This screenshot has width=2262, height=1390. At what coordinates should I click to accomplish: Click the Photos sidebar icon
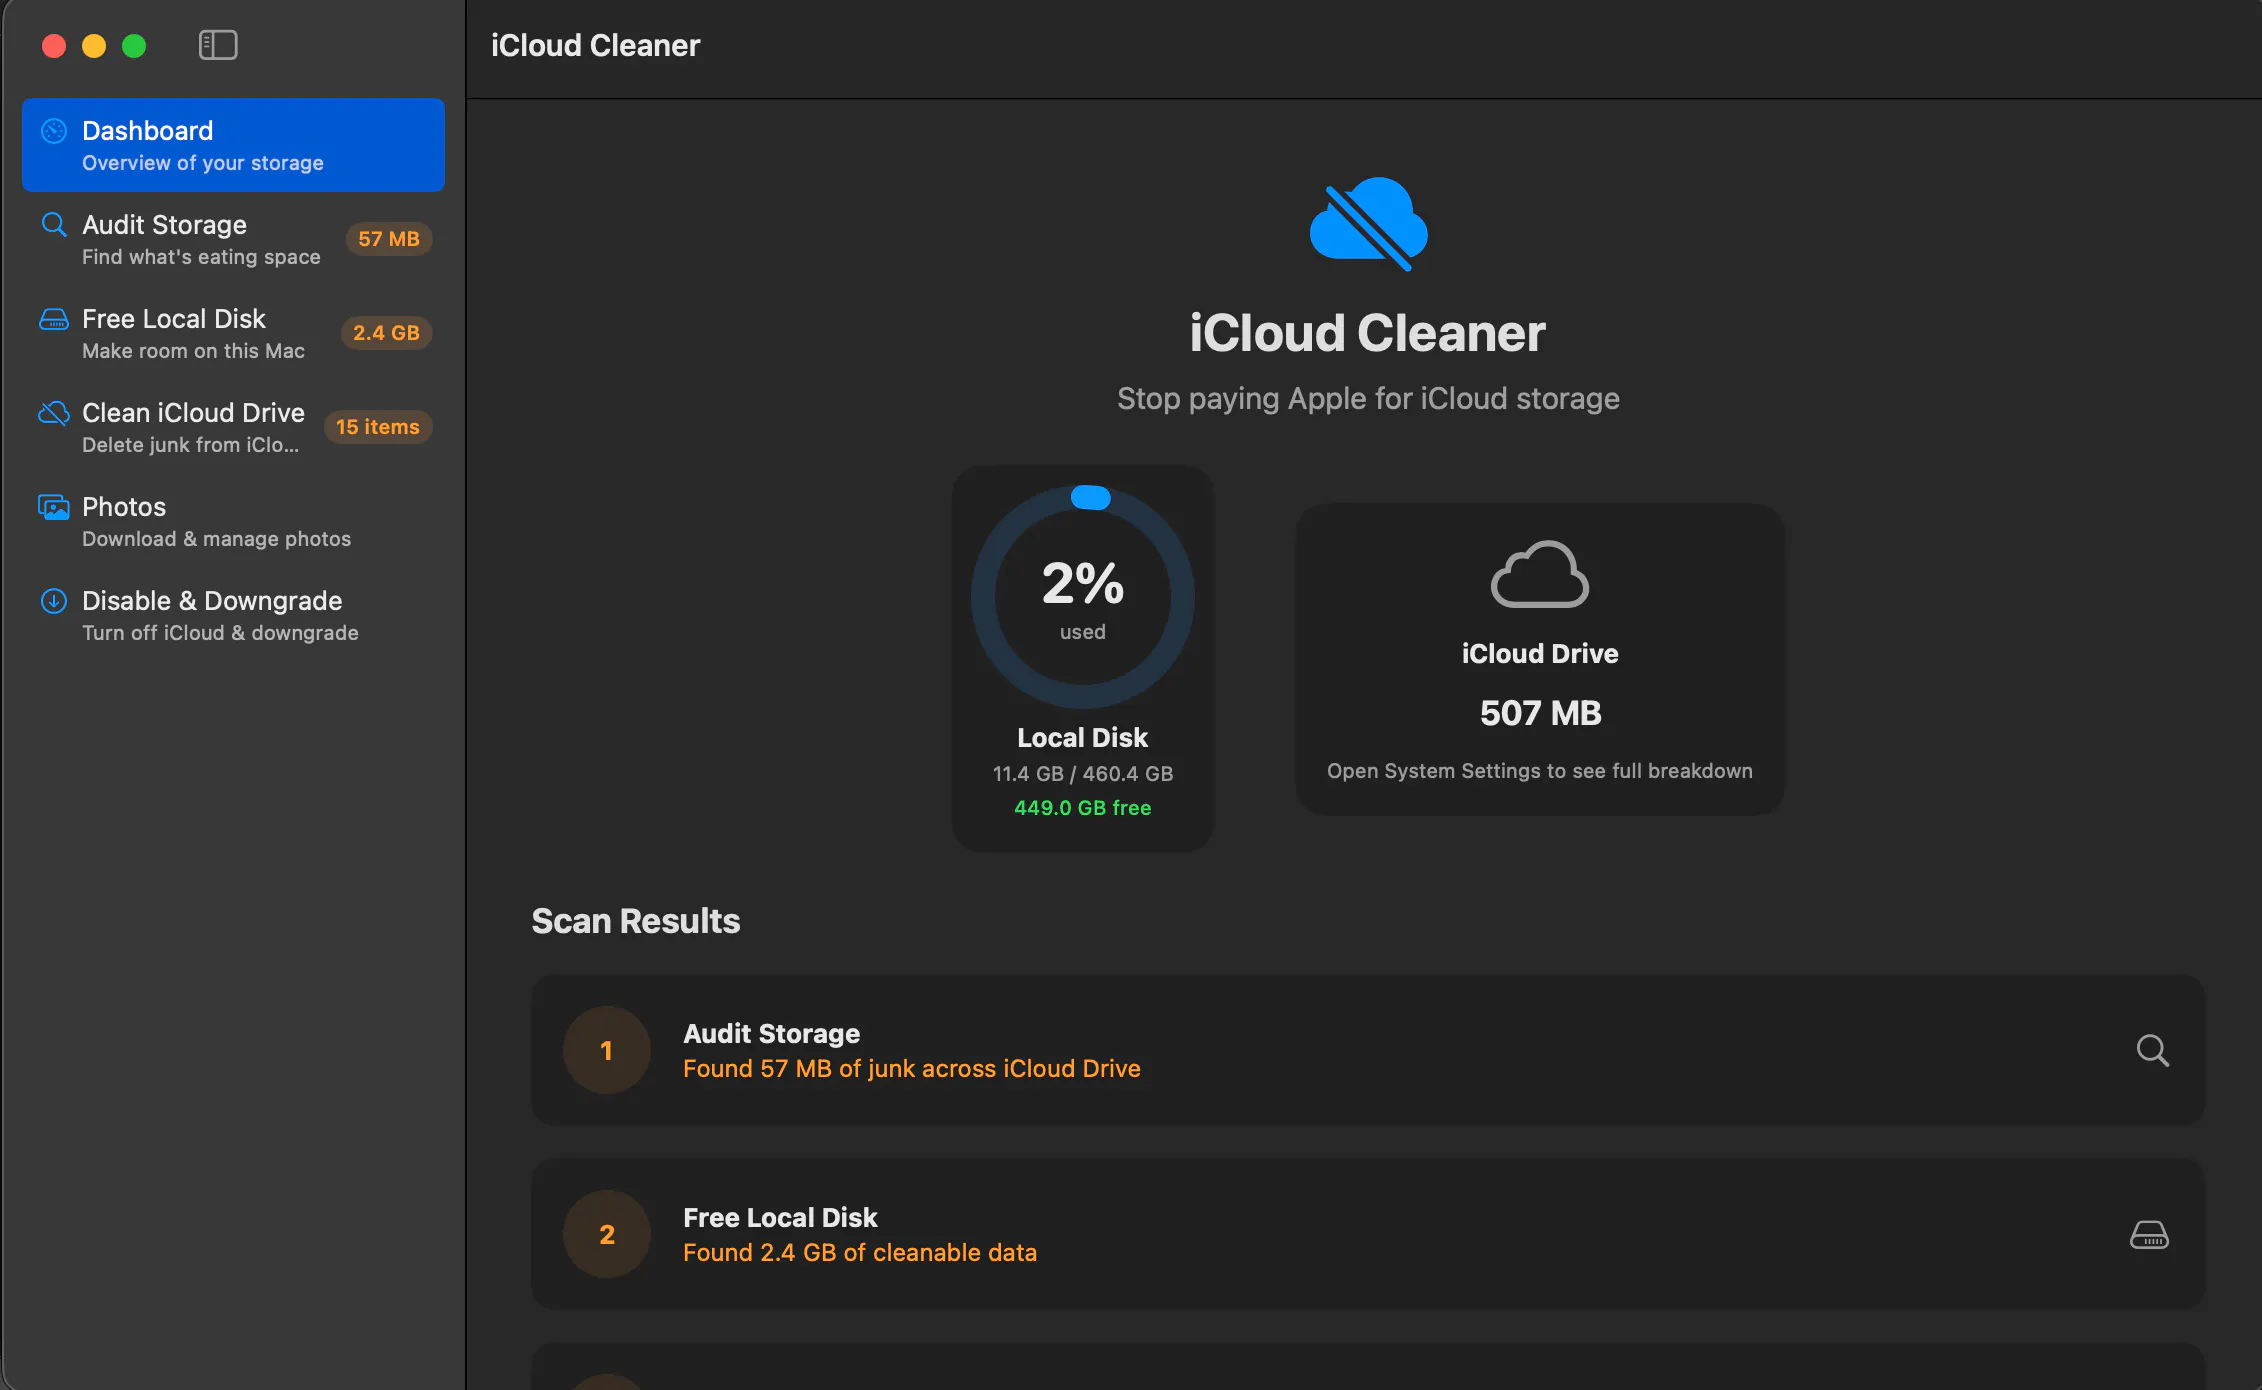(54, 507)
